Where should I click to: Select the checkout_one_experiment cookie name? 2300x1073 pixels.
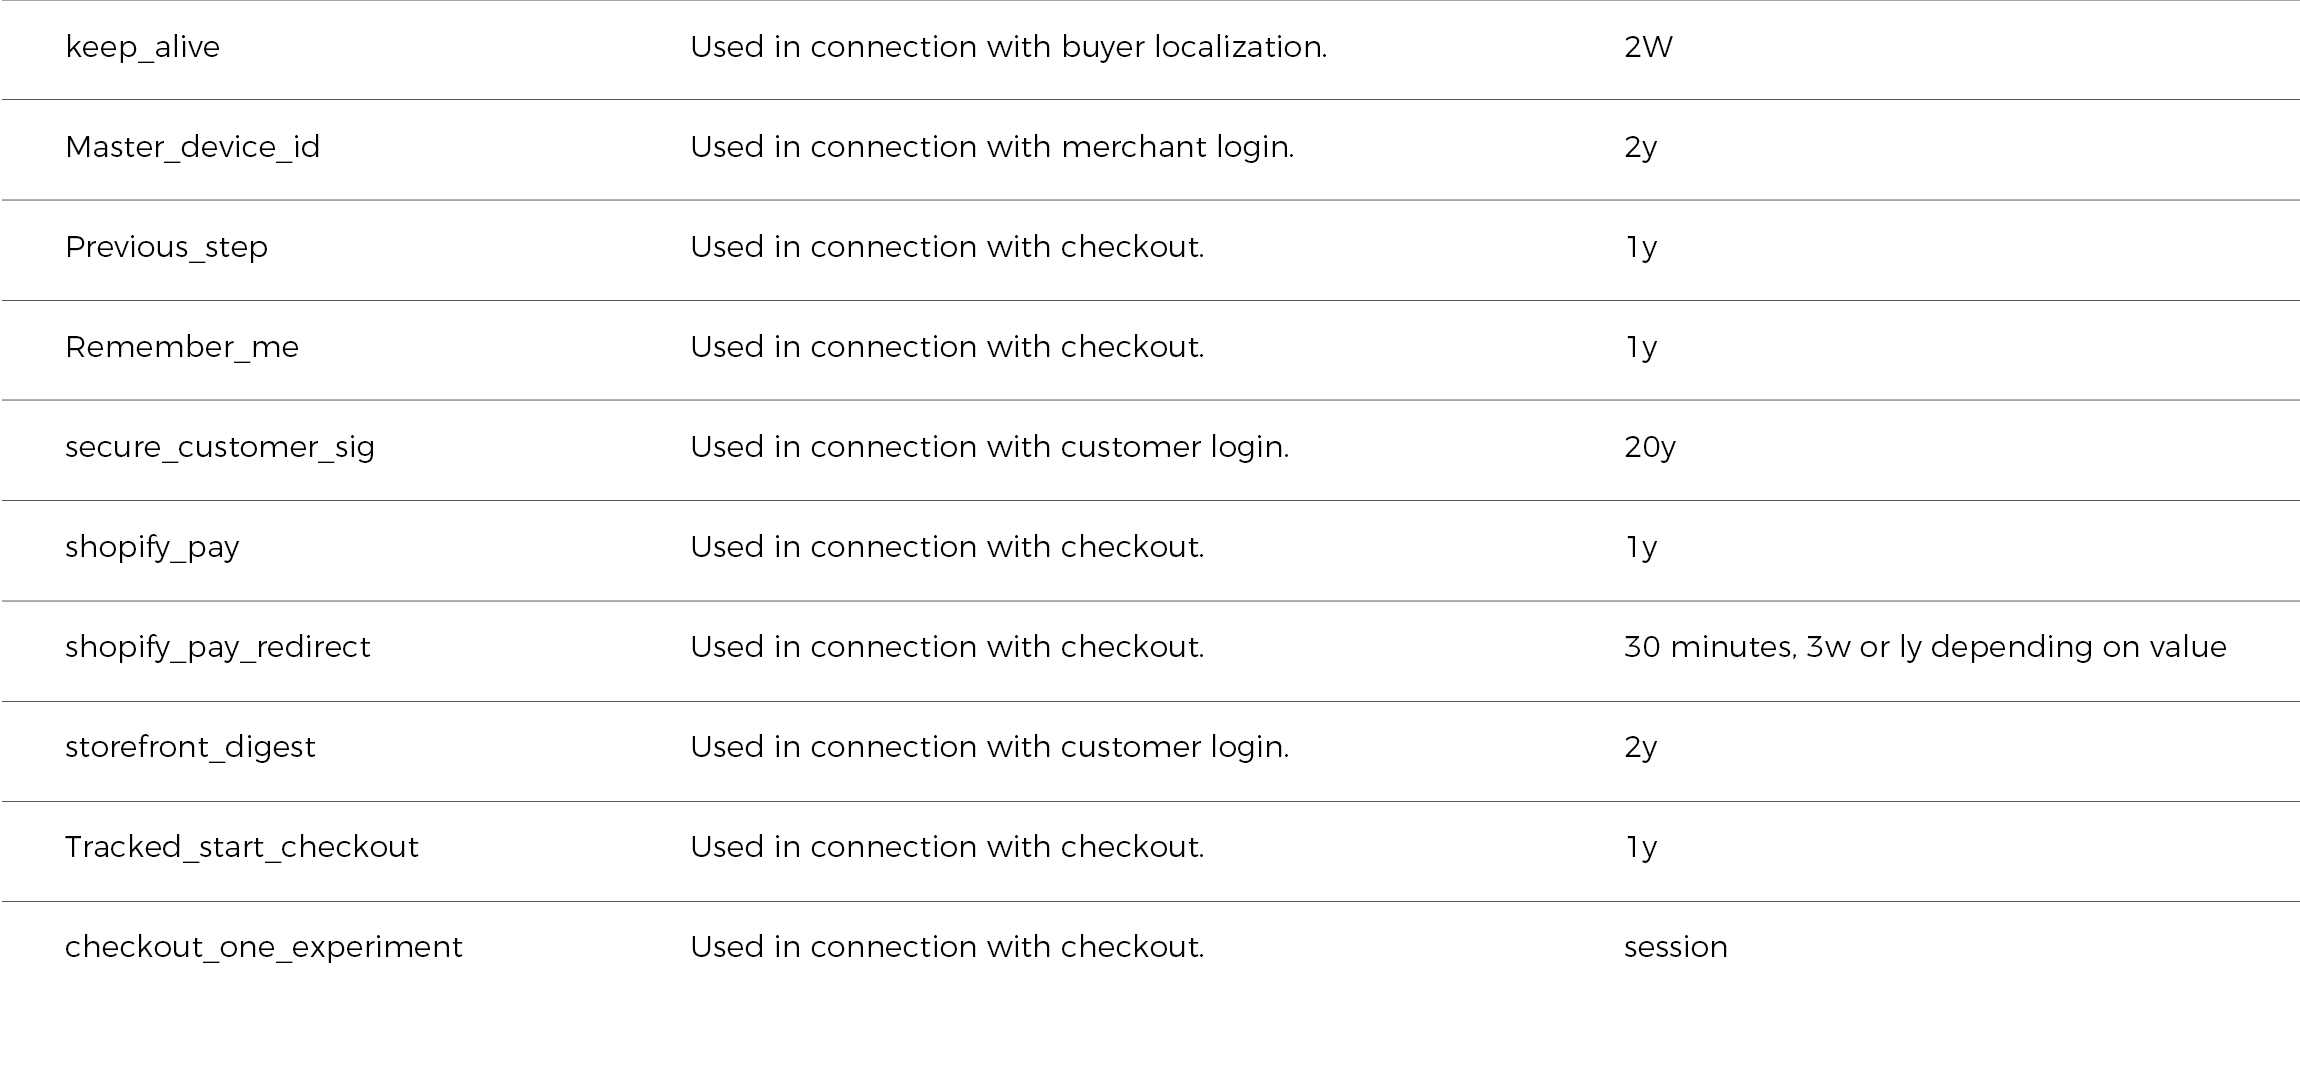tap(263, 947)
